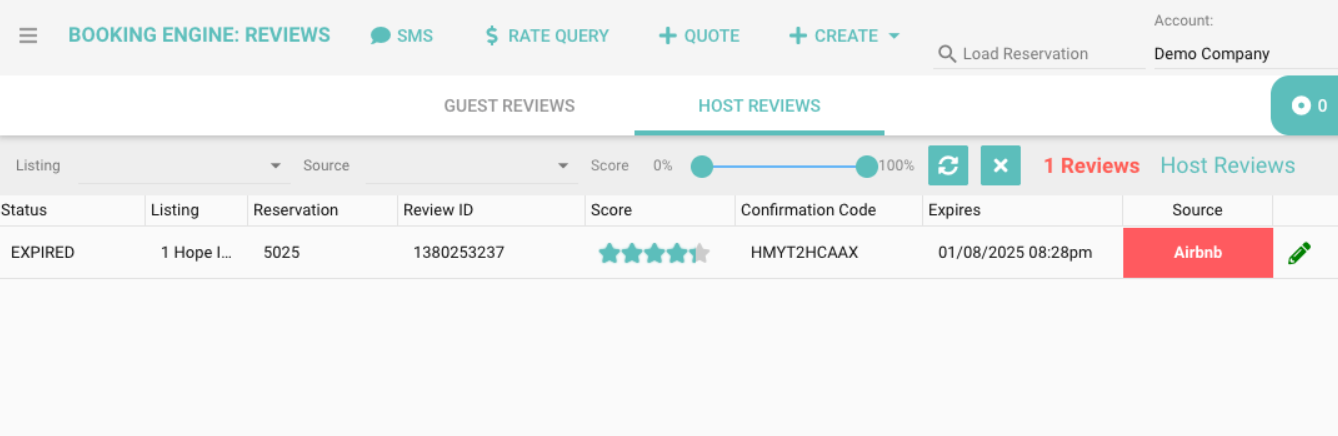Click the clear filters X button
Screen dimensions: 1338x436
[1000, 166]
